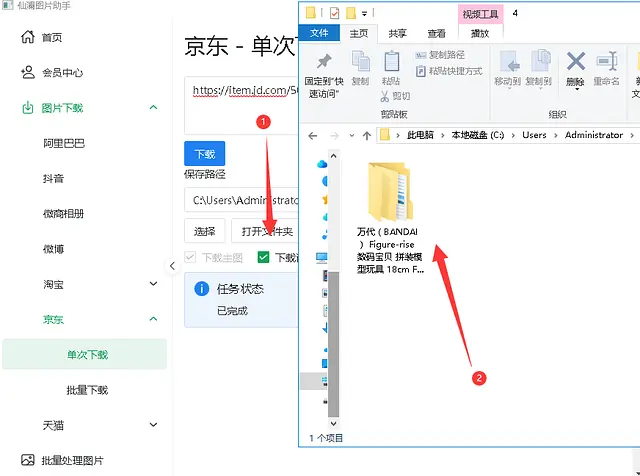Image resolution: width=640 pixels, height=476 pixels.
Task: Switch to the 查看 ribbon tab
Action: tap(436, 33)
